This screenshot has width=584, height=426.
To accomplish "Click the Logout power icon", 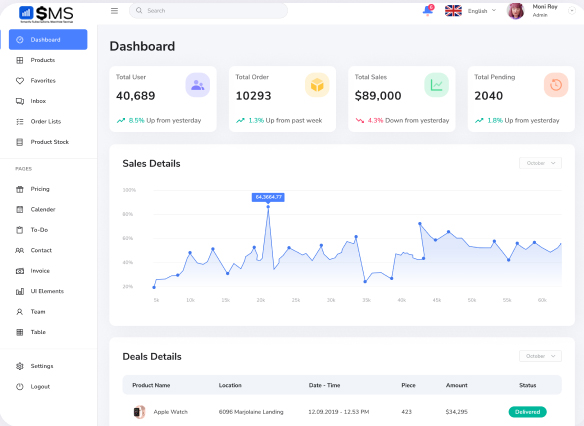I will pos(20,387).
